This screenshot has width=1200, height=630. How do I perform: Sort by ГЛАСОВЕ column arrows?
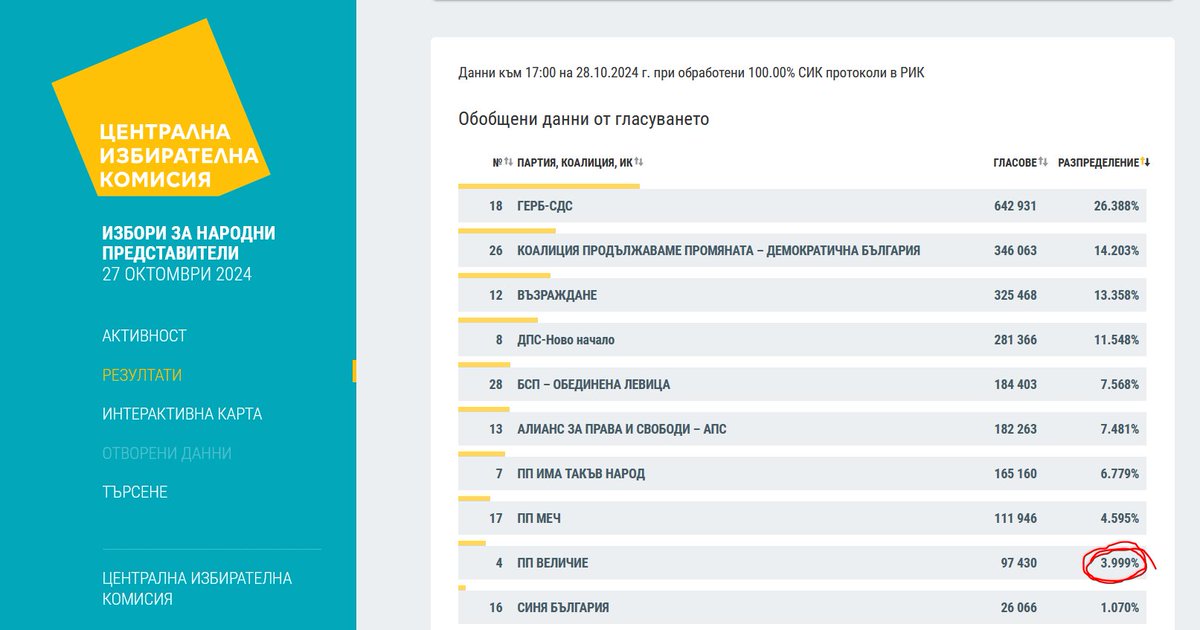[1043, 162]
